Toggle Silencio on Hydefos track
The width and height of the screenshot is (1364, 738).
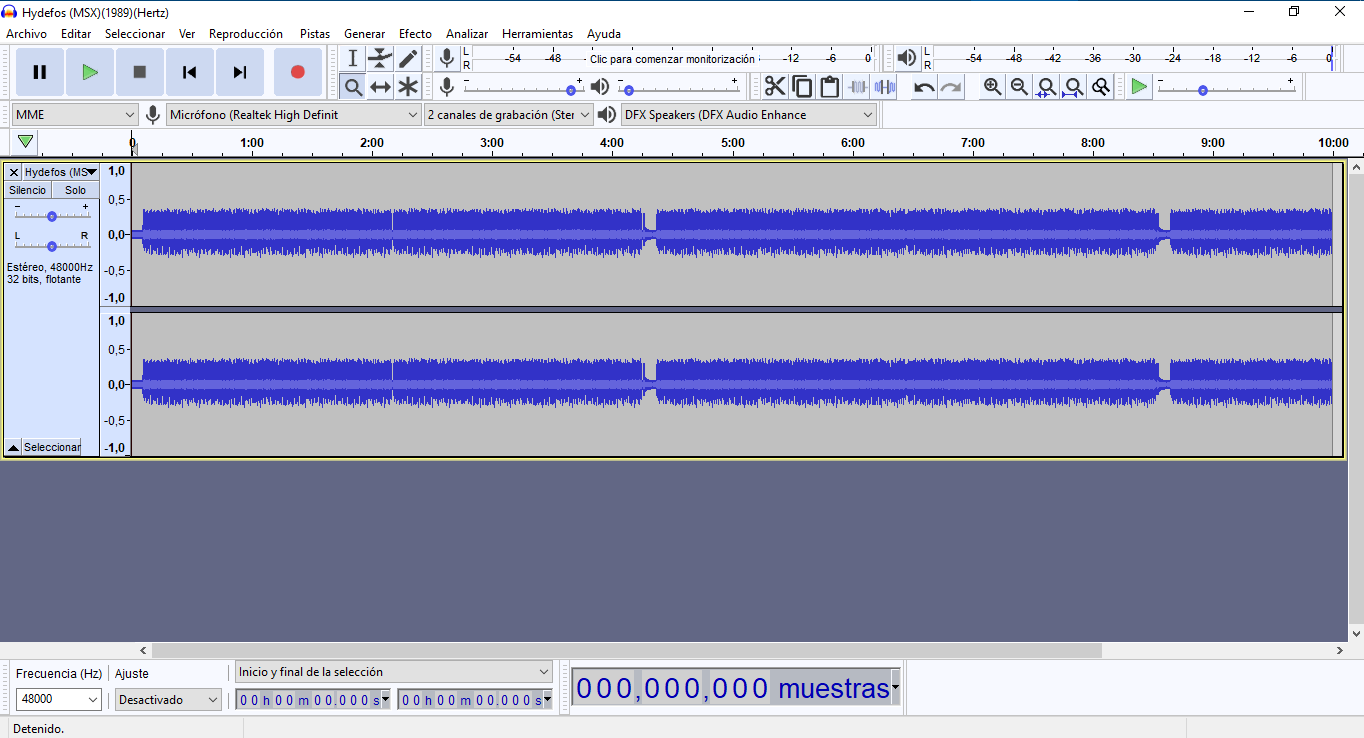coord(27,190)
